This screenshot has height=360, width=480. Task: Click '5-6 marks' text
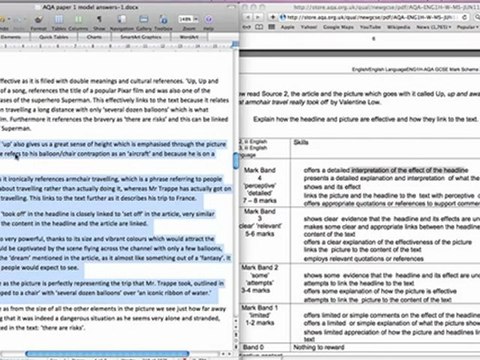[260, 234]
